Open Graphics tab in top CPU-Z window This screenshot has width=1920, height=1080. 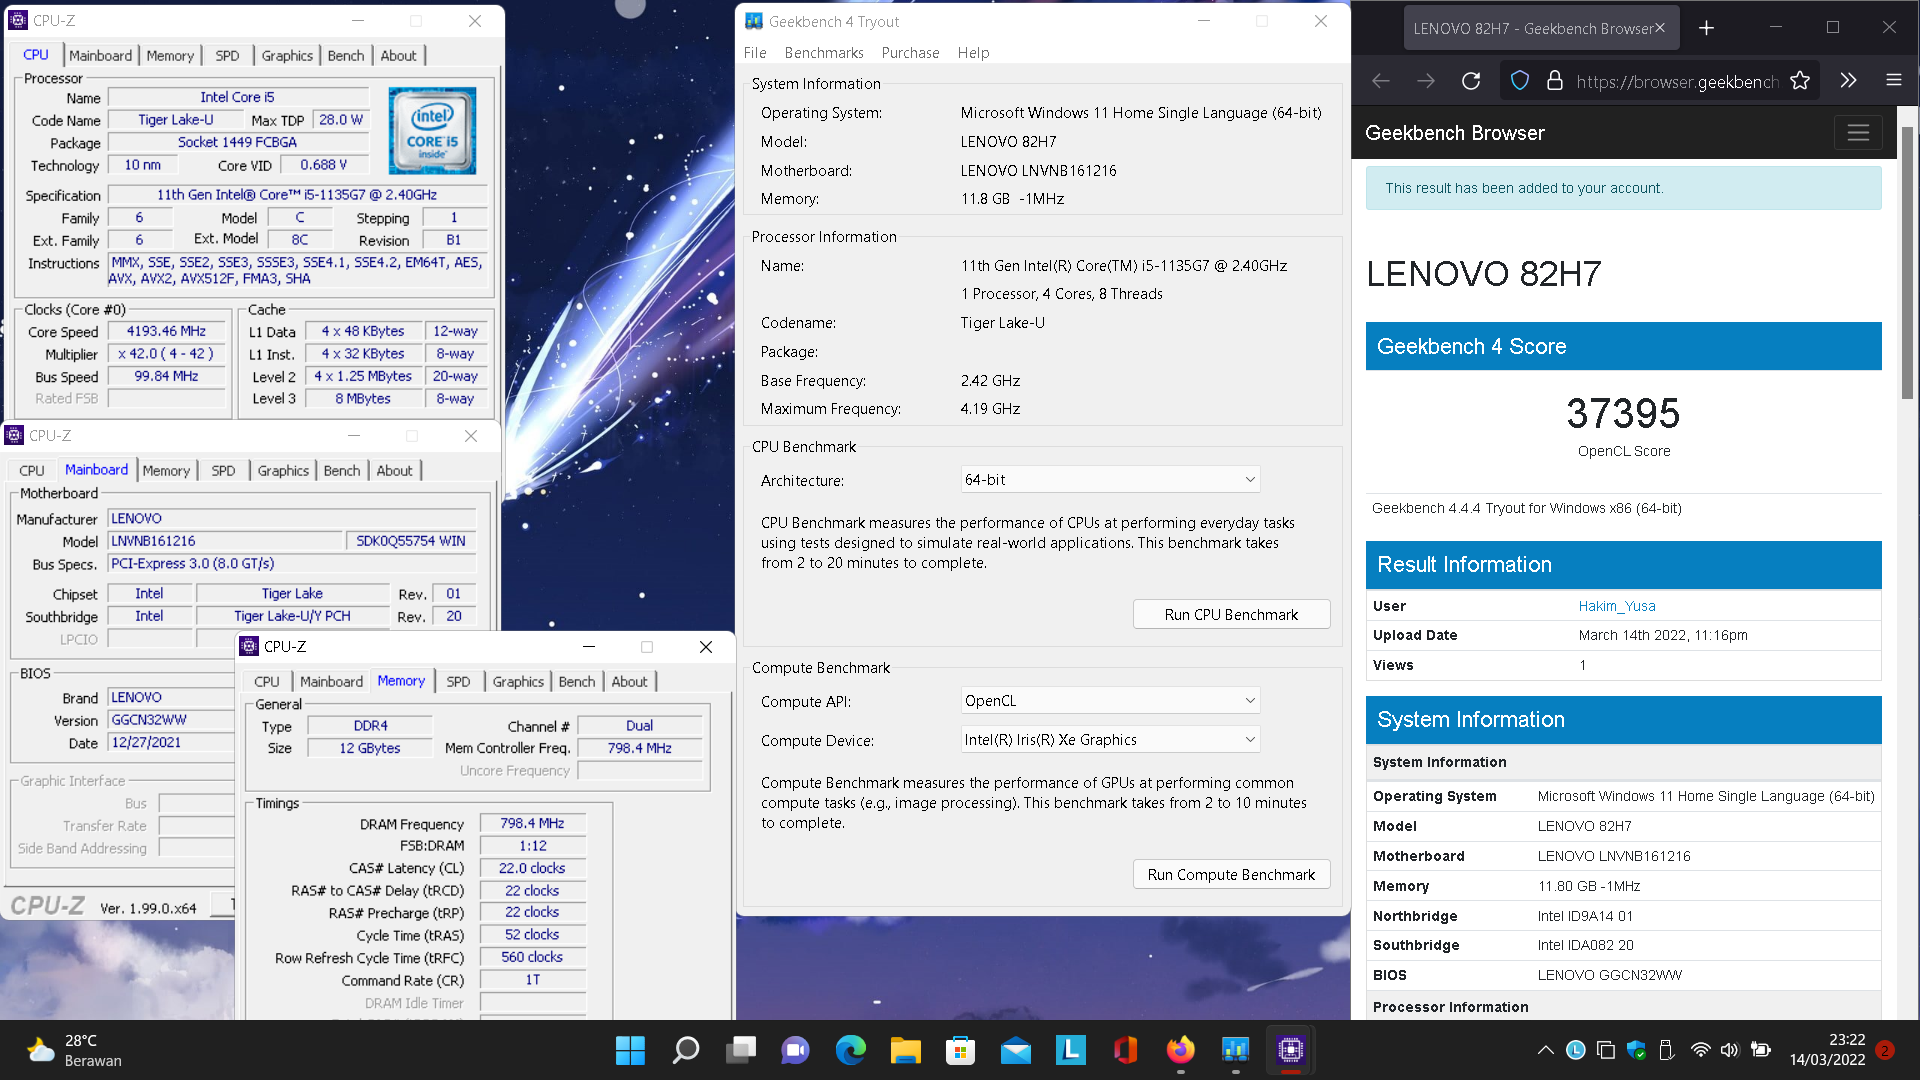coord(287,56)
